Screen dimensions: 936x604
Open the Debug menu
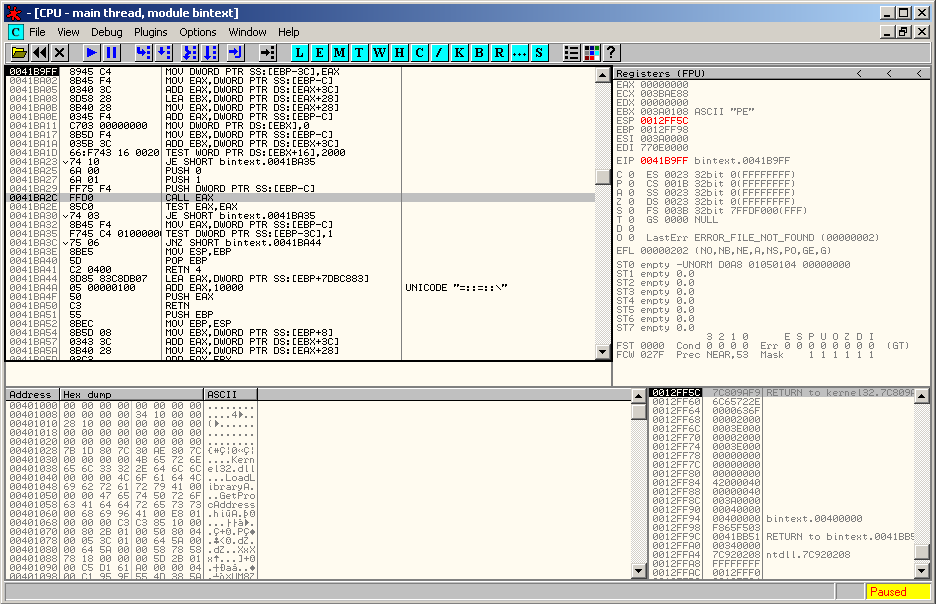pos(107,32)
